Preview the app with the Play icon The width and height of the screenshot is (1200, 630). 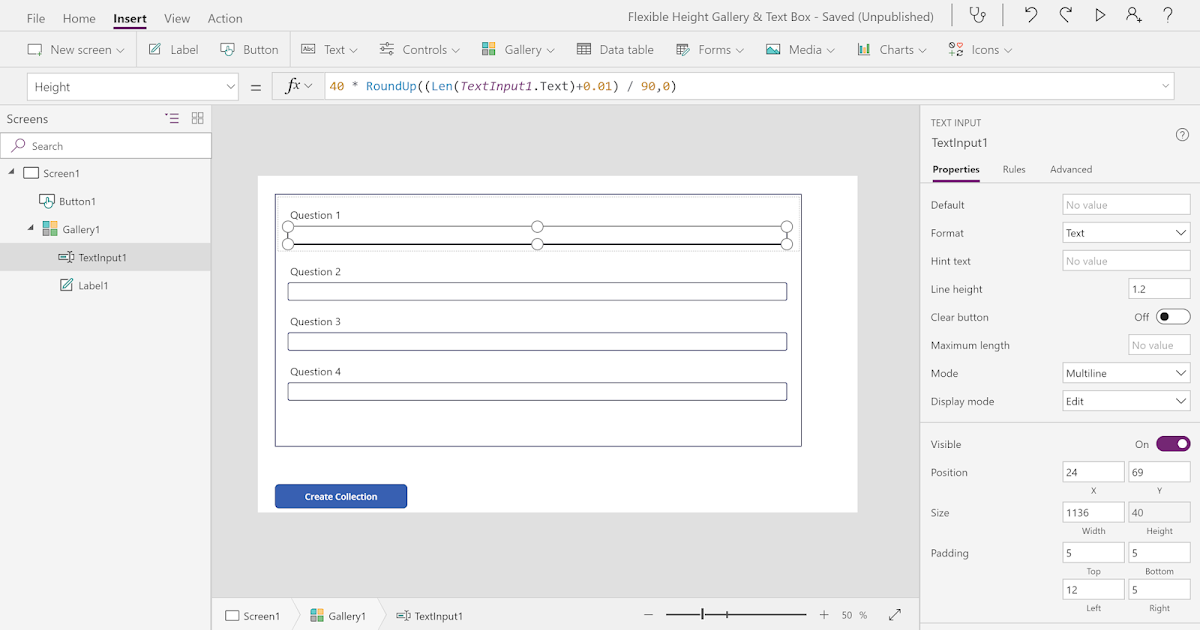(1098, 15)
